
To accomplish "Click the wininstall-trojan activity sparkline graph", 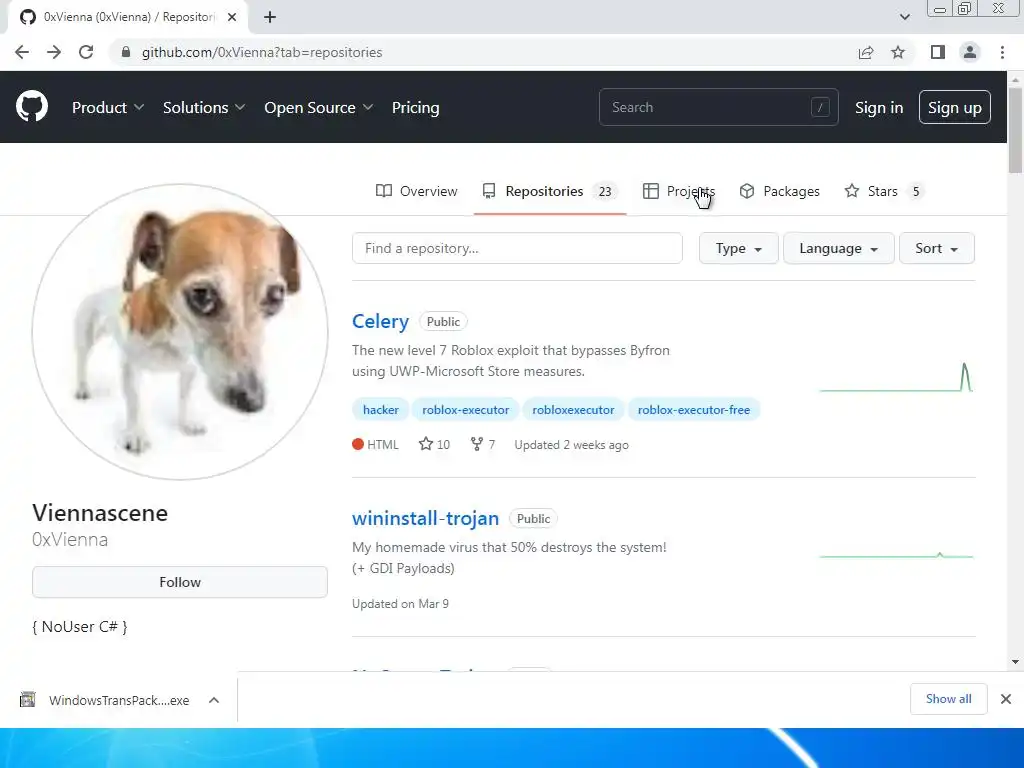I will click(x=897, y=556).
